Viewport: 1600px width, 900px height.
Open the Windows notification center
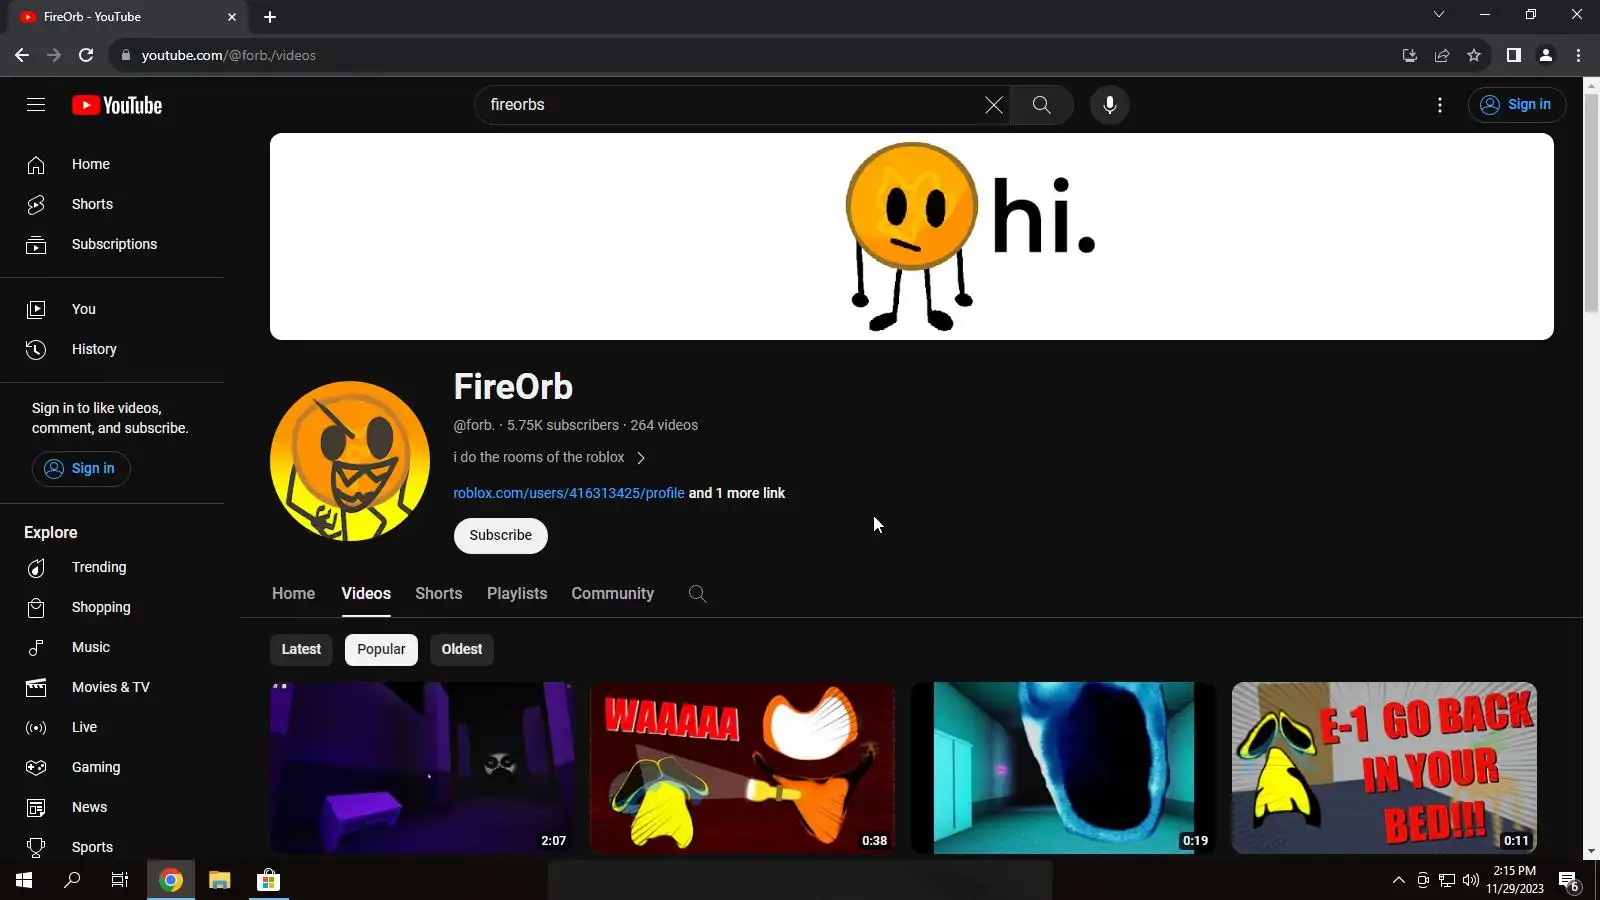1569,880
